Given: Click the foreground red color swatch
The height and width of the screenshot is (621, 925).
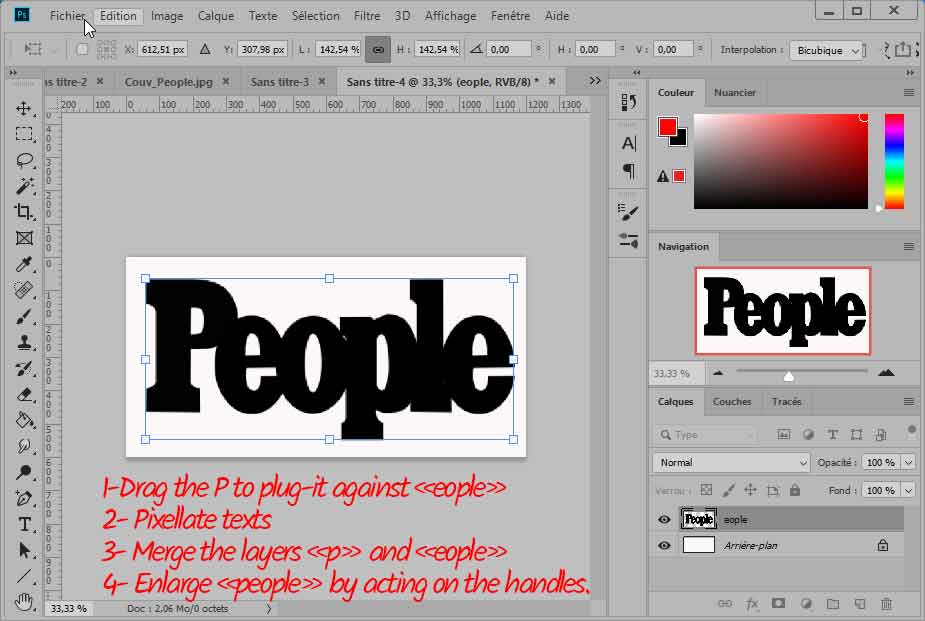Looking at the screenshot, I should coord(667,127).
